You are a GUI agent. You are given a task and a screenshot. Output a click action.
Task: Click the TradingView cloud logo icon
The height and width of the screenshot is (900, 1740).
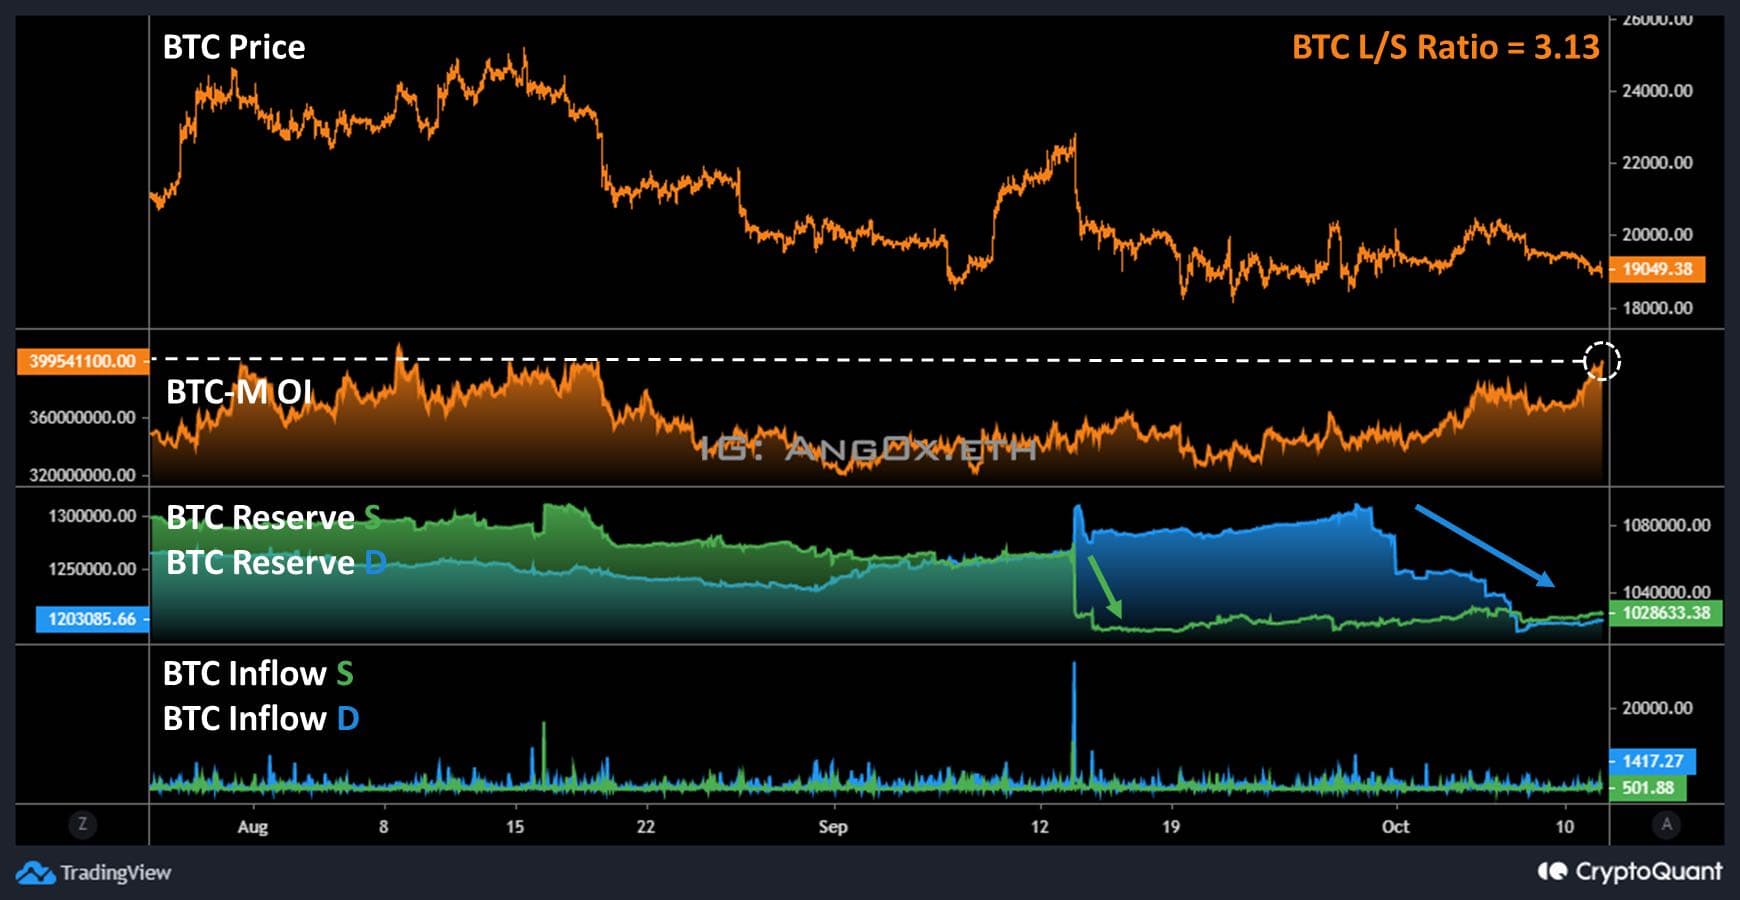[38, 872]
